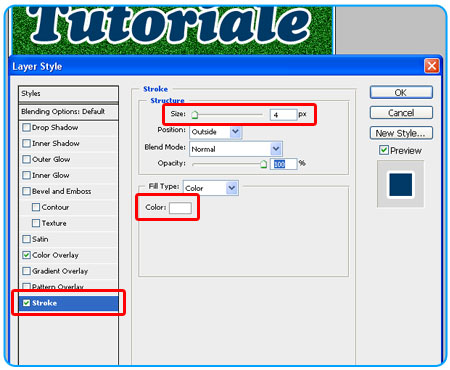The width and height of the screenshot is (450, 370).
Task: Open the Blend Mode dropdown
Action: pos(236,149)
